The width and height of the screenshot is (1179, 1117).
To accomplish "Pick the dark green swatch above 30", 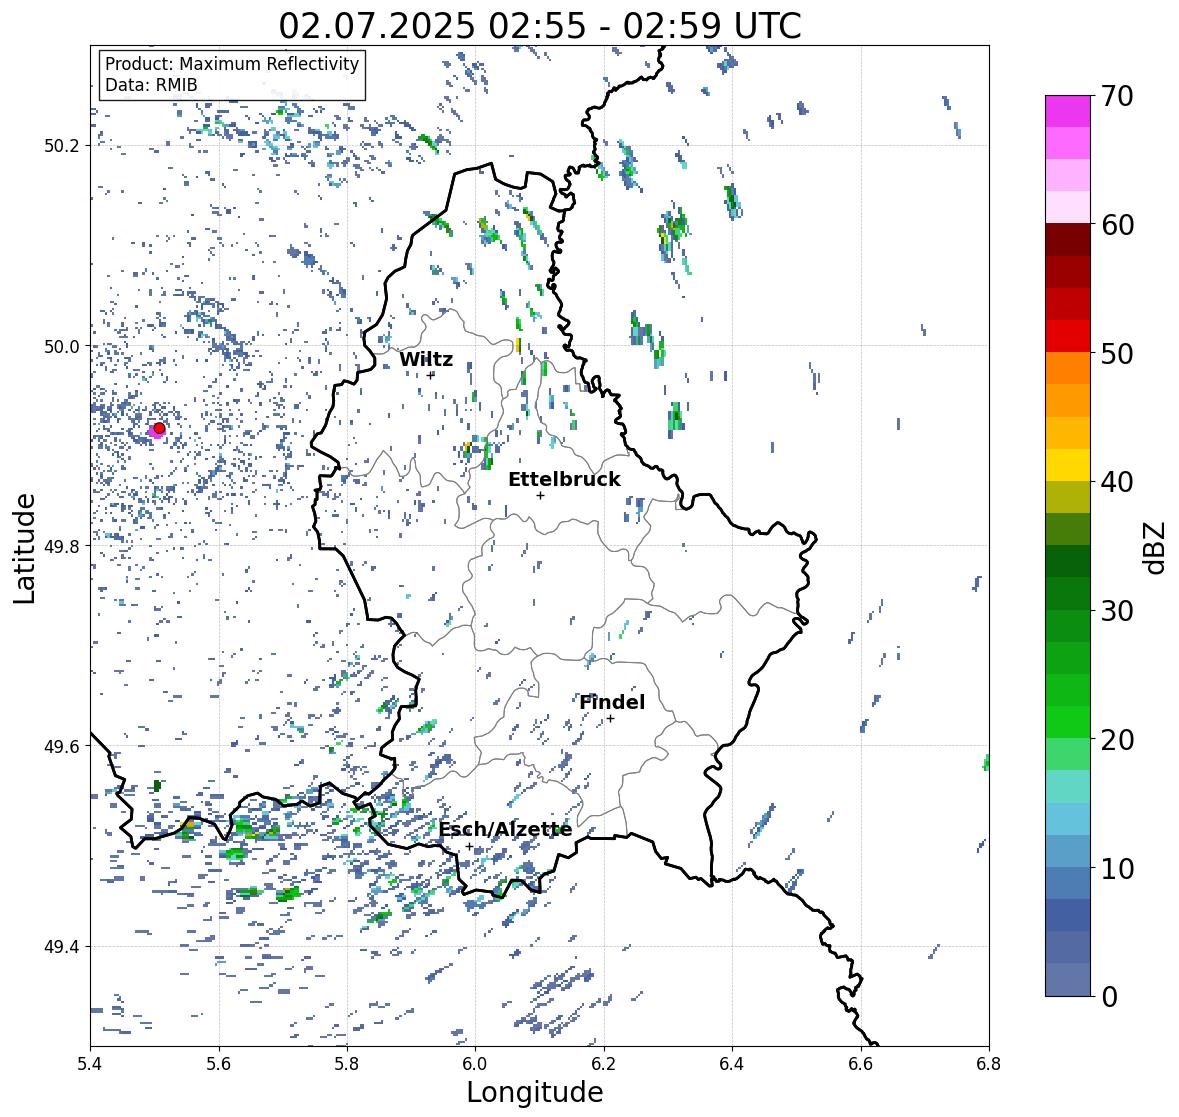I will click(x=1068, y=594).
